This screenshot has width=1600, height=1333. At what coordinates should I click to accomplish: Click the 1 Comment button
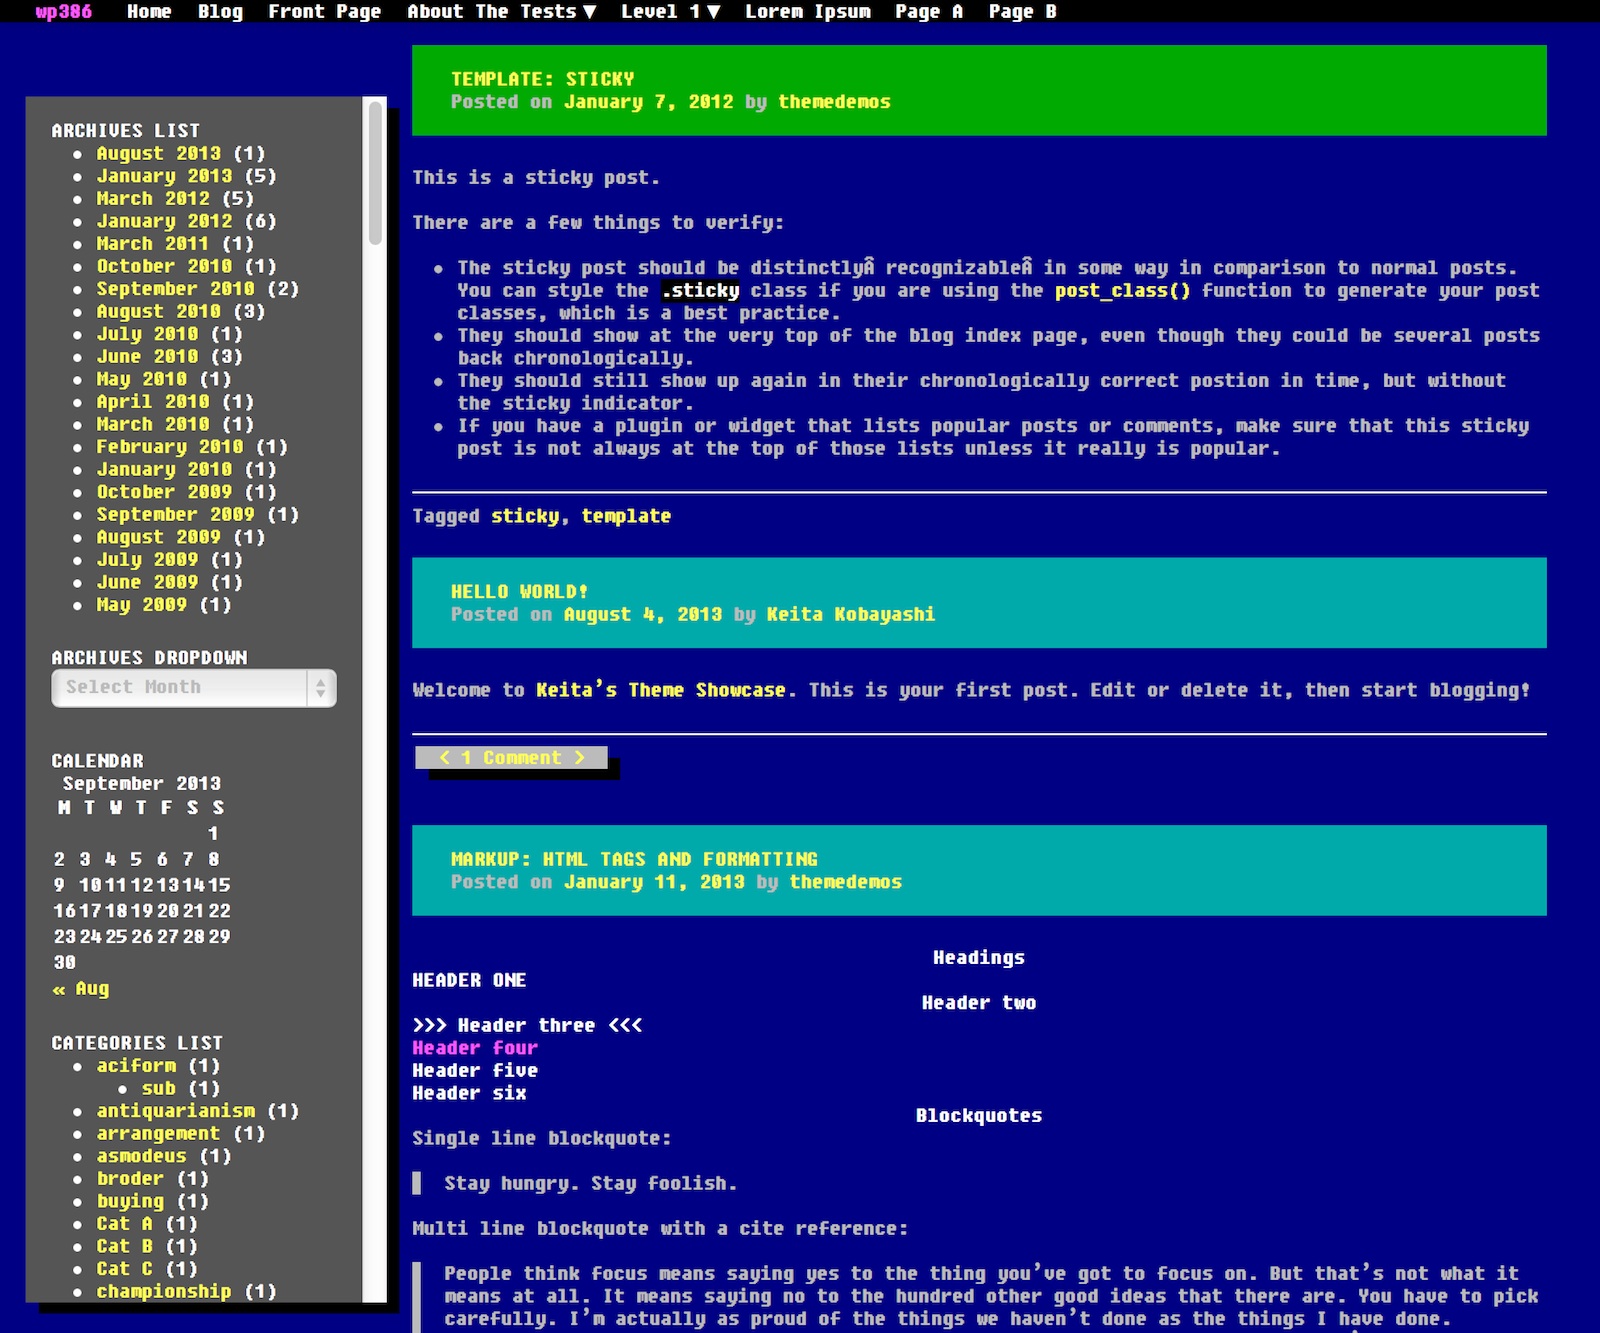tap(511, 758)
